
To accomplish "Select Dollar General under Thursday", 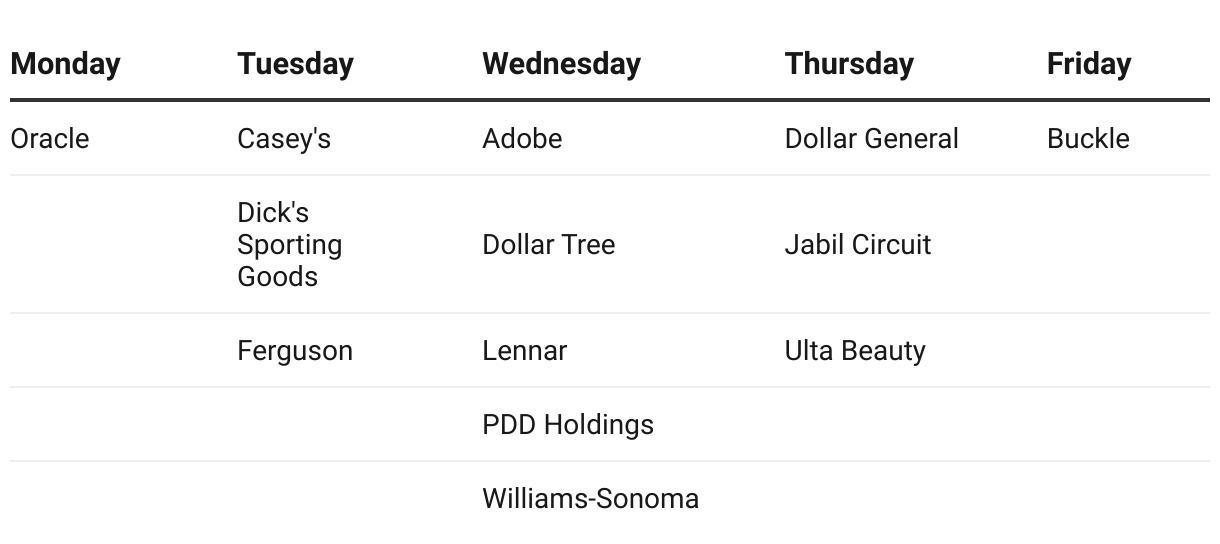I will (x=871, y=138).
